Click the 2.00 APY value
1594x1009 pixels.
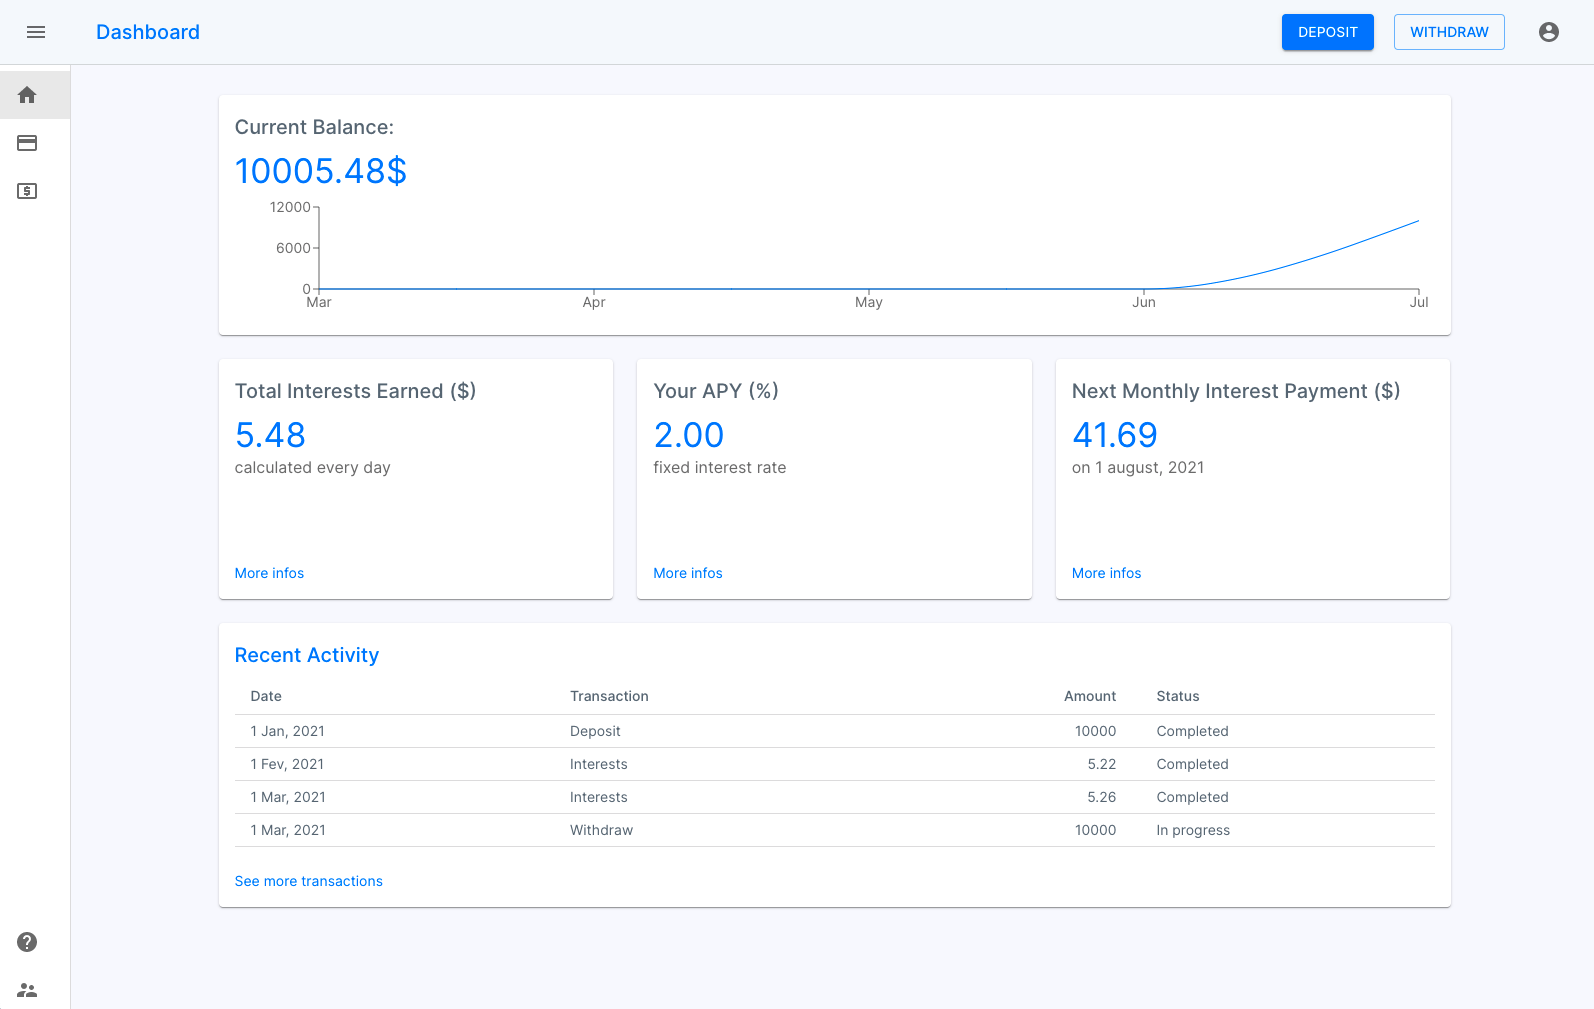click(689, 435)
